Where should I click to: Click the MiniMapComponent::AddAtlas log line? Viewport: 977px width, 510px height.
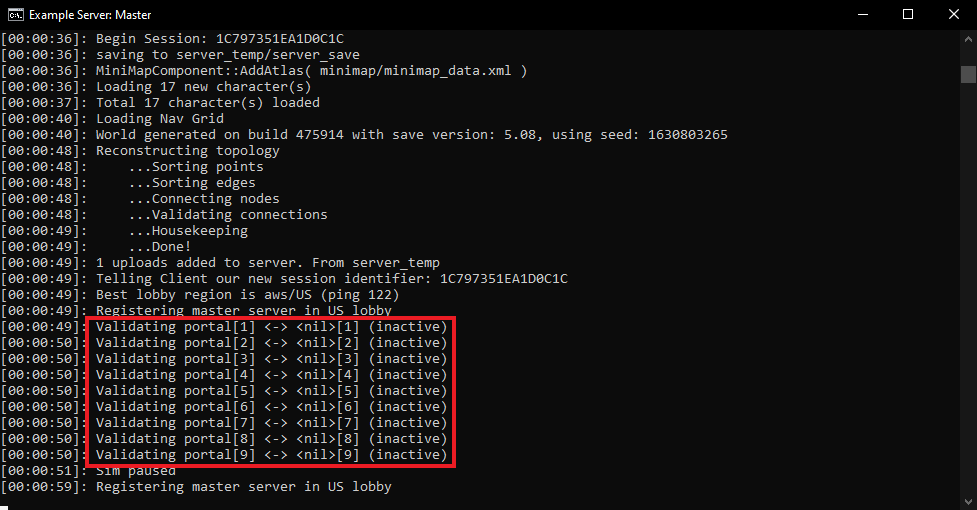(311, 71)
